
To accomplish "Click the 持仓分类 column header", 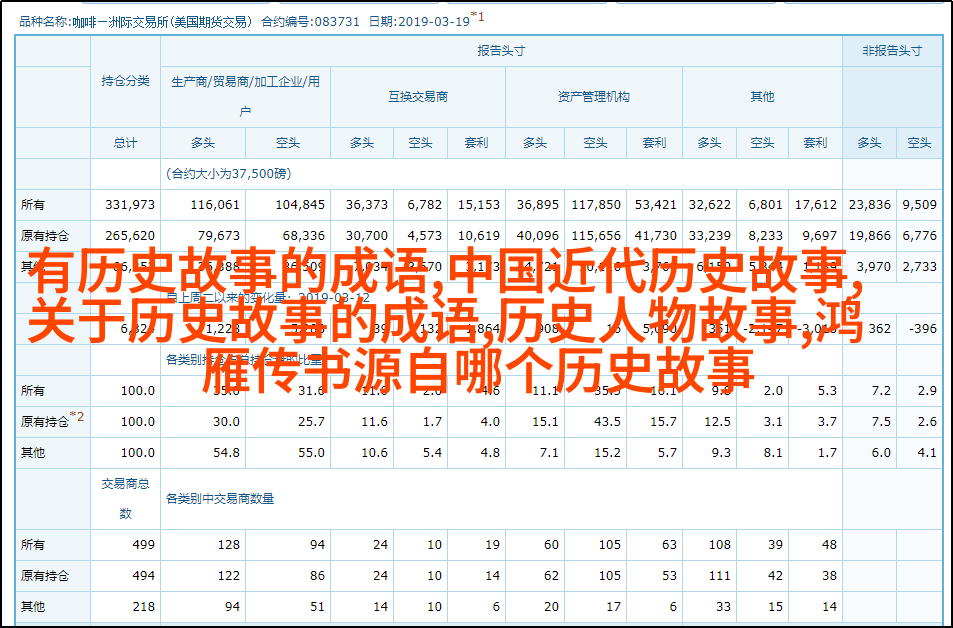I will (x=125, y=82).
